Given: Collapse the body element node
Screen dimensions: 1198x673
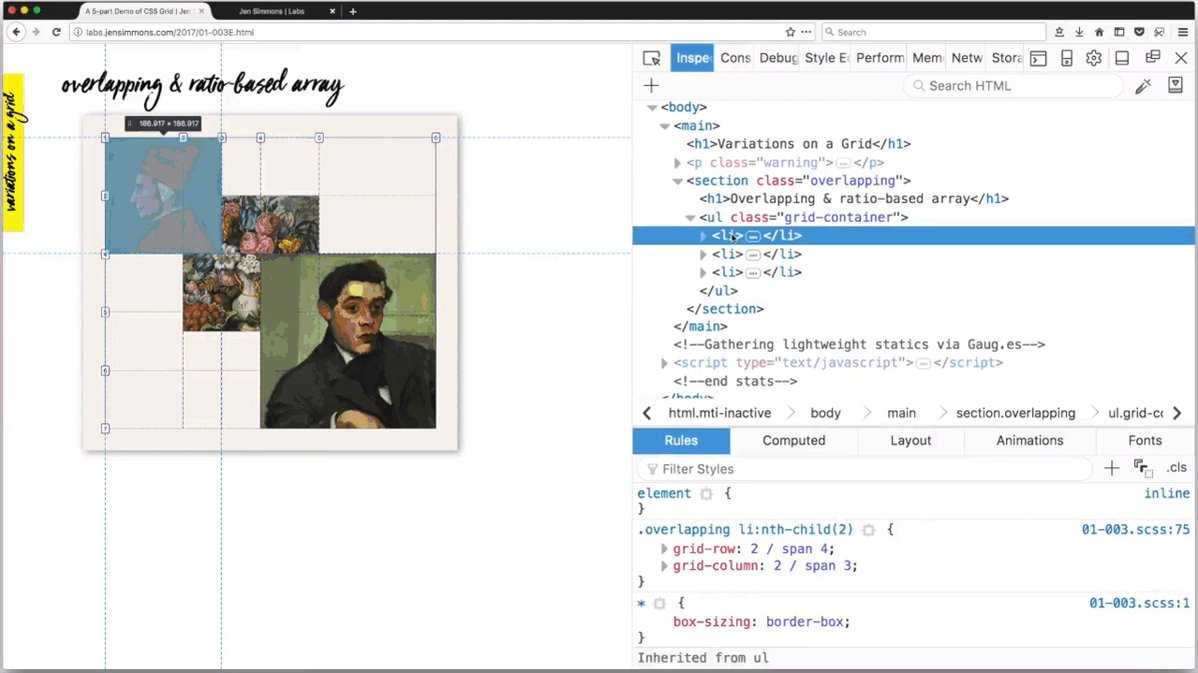Looking at the screenshot, I should click(x=652, y=108).
